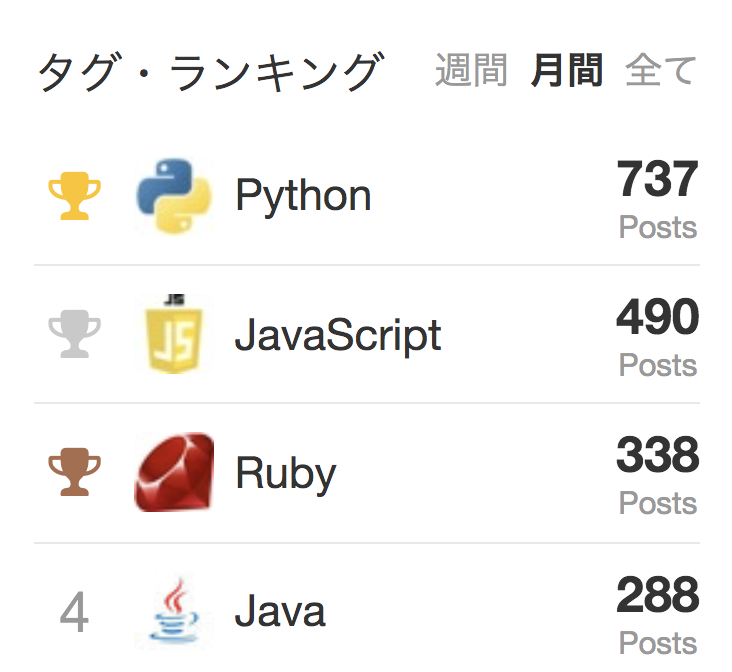Click the bronze trophy icon
The width and height of the screenshot is (732, 672).
(74, 472)
